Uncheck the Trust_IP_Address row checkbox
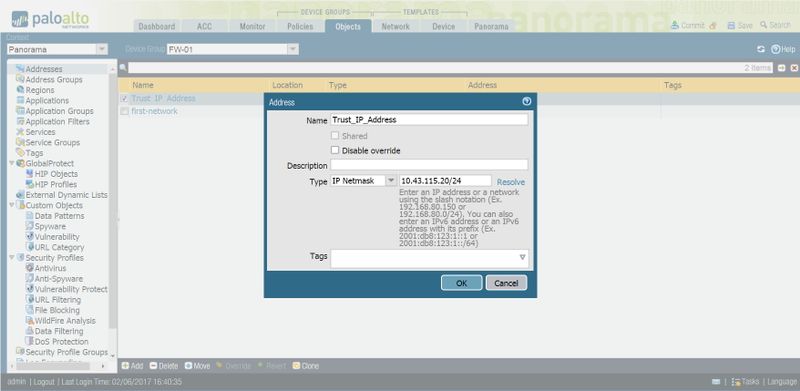The width and height of the screenshot is (800, 391). tap(124, 99)
